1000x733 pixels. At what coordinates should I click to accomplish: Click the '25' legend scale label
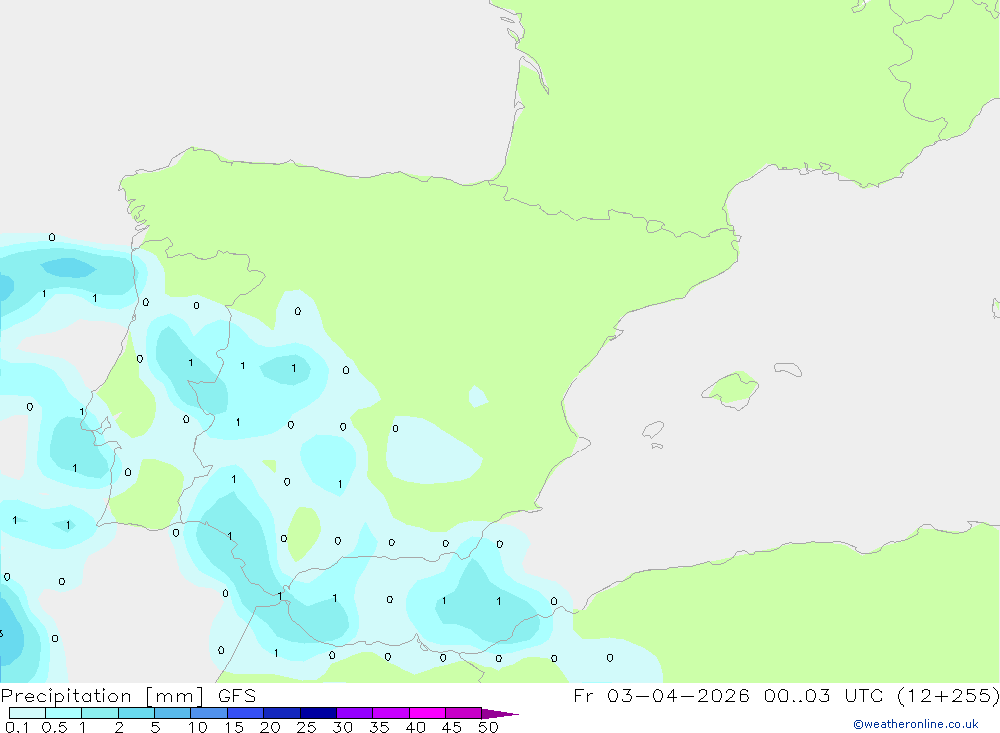point(307,727)
